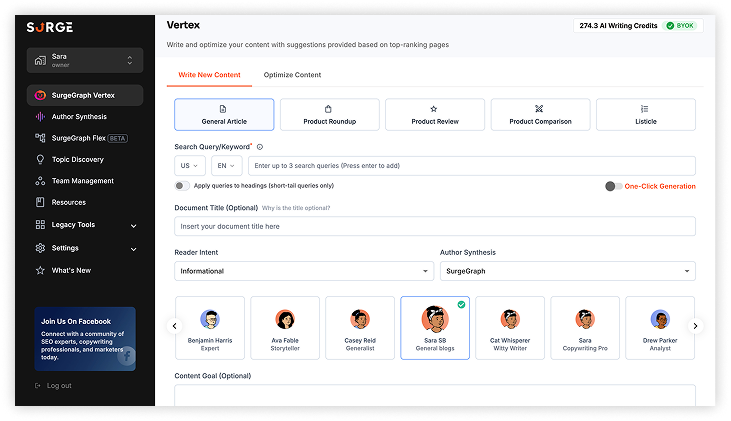731x421 pixels.
Task: Select Sara SB General blogs persona
Action: (x=435, y=328)
